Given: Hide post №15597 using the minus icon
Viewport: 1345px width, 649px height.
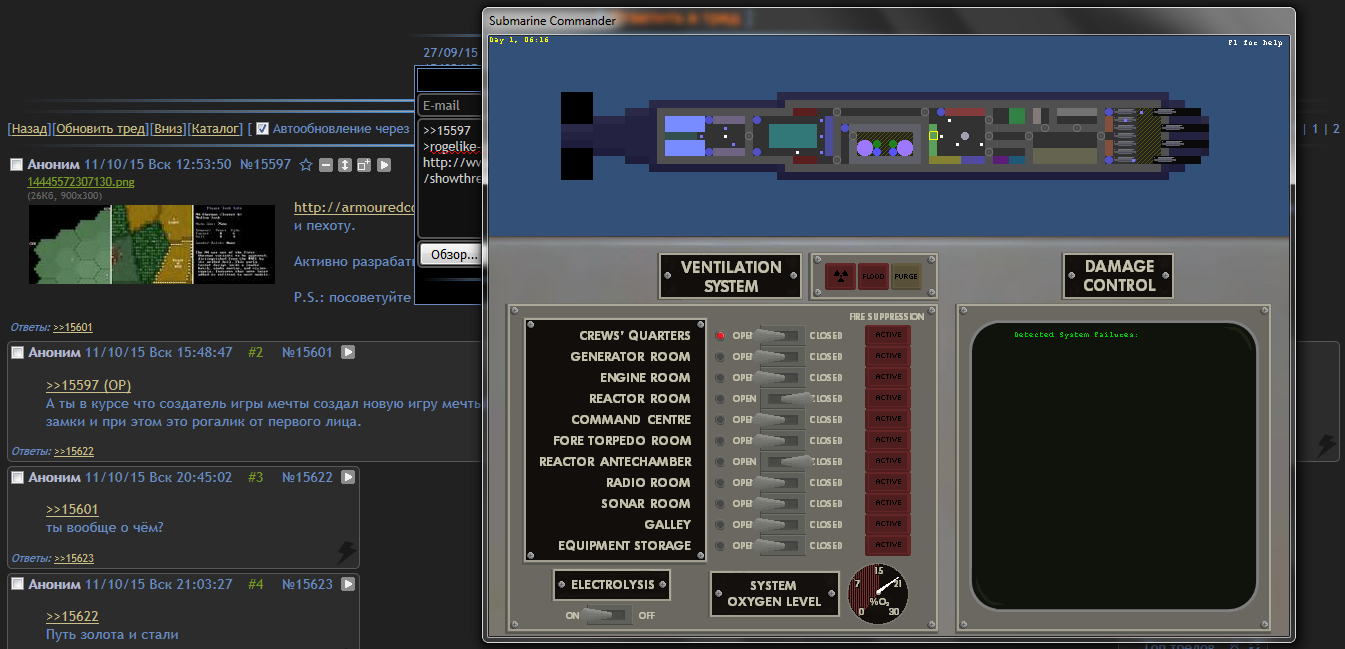Looking at the screenshot, I should (326, 165).
